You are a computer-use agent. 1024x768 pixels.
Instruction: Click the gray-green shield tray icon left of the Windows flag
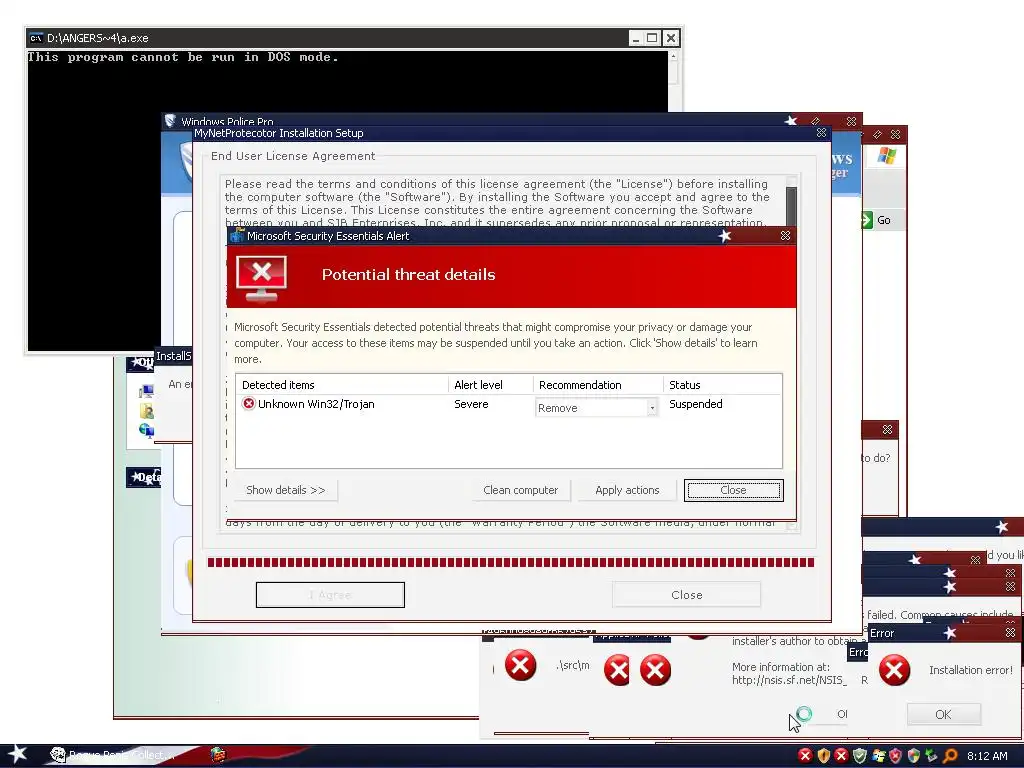pos(860,756)
